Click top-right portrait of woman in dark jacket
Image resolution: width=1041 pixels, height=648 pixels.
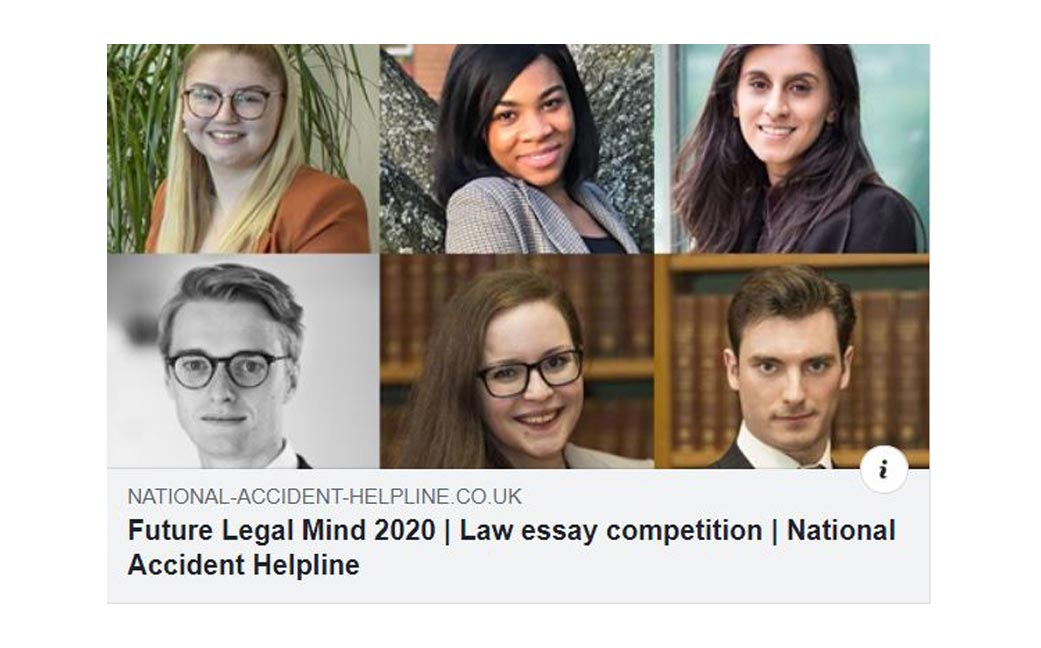[792, 150]
